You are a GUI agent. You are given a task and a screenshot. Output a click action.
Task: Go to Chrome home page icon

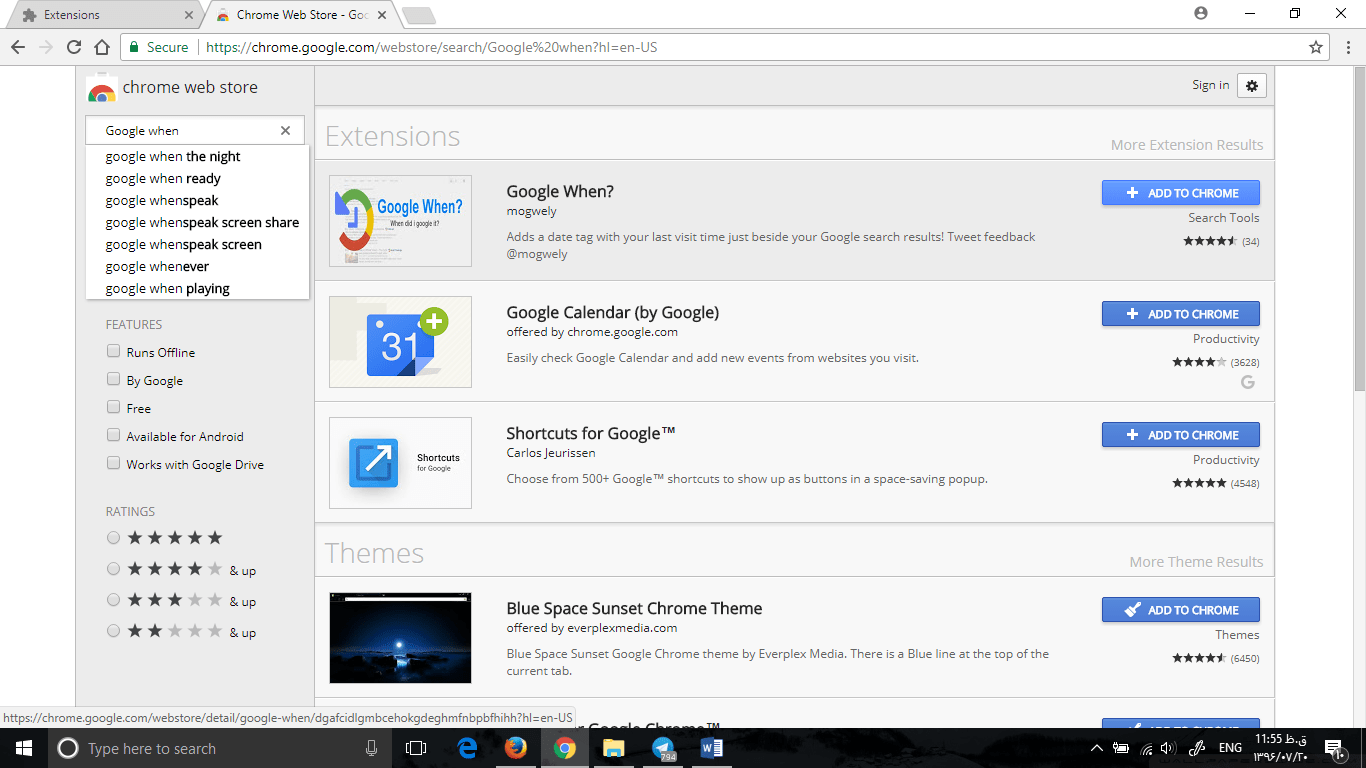tap(101, 47)
